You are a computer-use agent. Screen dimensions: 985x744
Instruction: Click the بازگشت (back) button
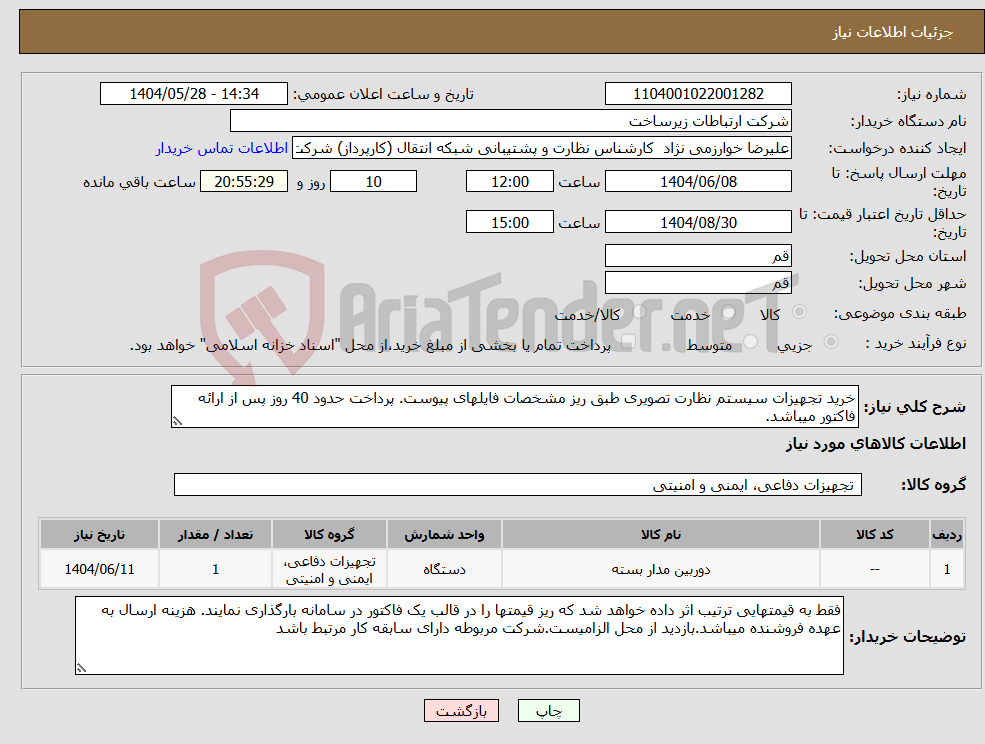click(461, 711)
